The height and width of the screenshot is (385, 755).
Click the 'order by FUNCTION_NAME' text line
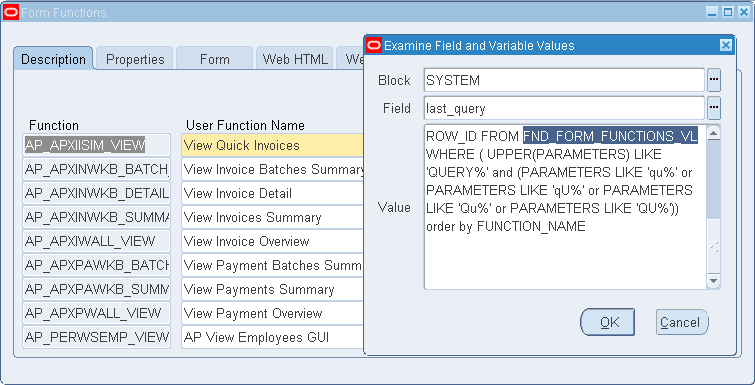(x=506, y=226)
